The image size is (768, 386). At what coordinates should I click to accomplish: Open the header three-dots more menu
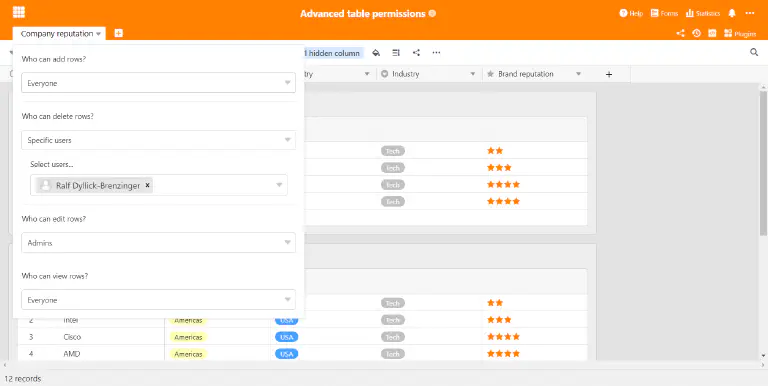(x=750, y=13)
